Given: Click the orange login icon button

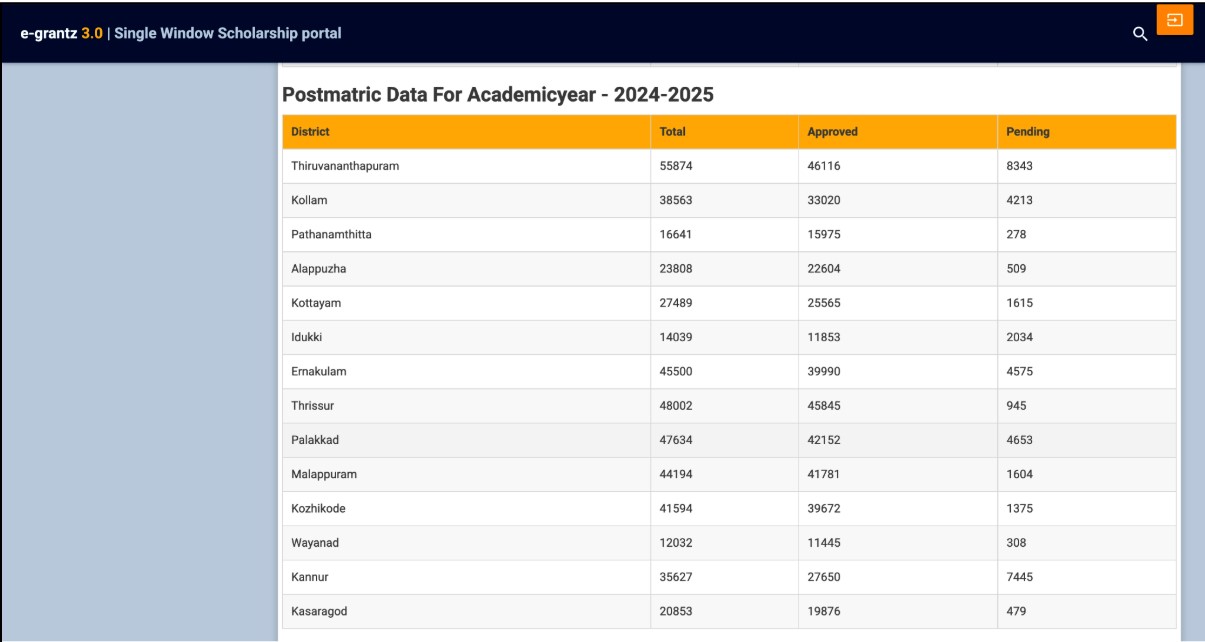Looking at the screenshot, I should click(x=1175, y=20).
